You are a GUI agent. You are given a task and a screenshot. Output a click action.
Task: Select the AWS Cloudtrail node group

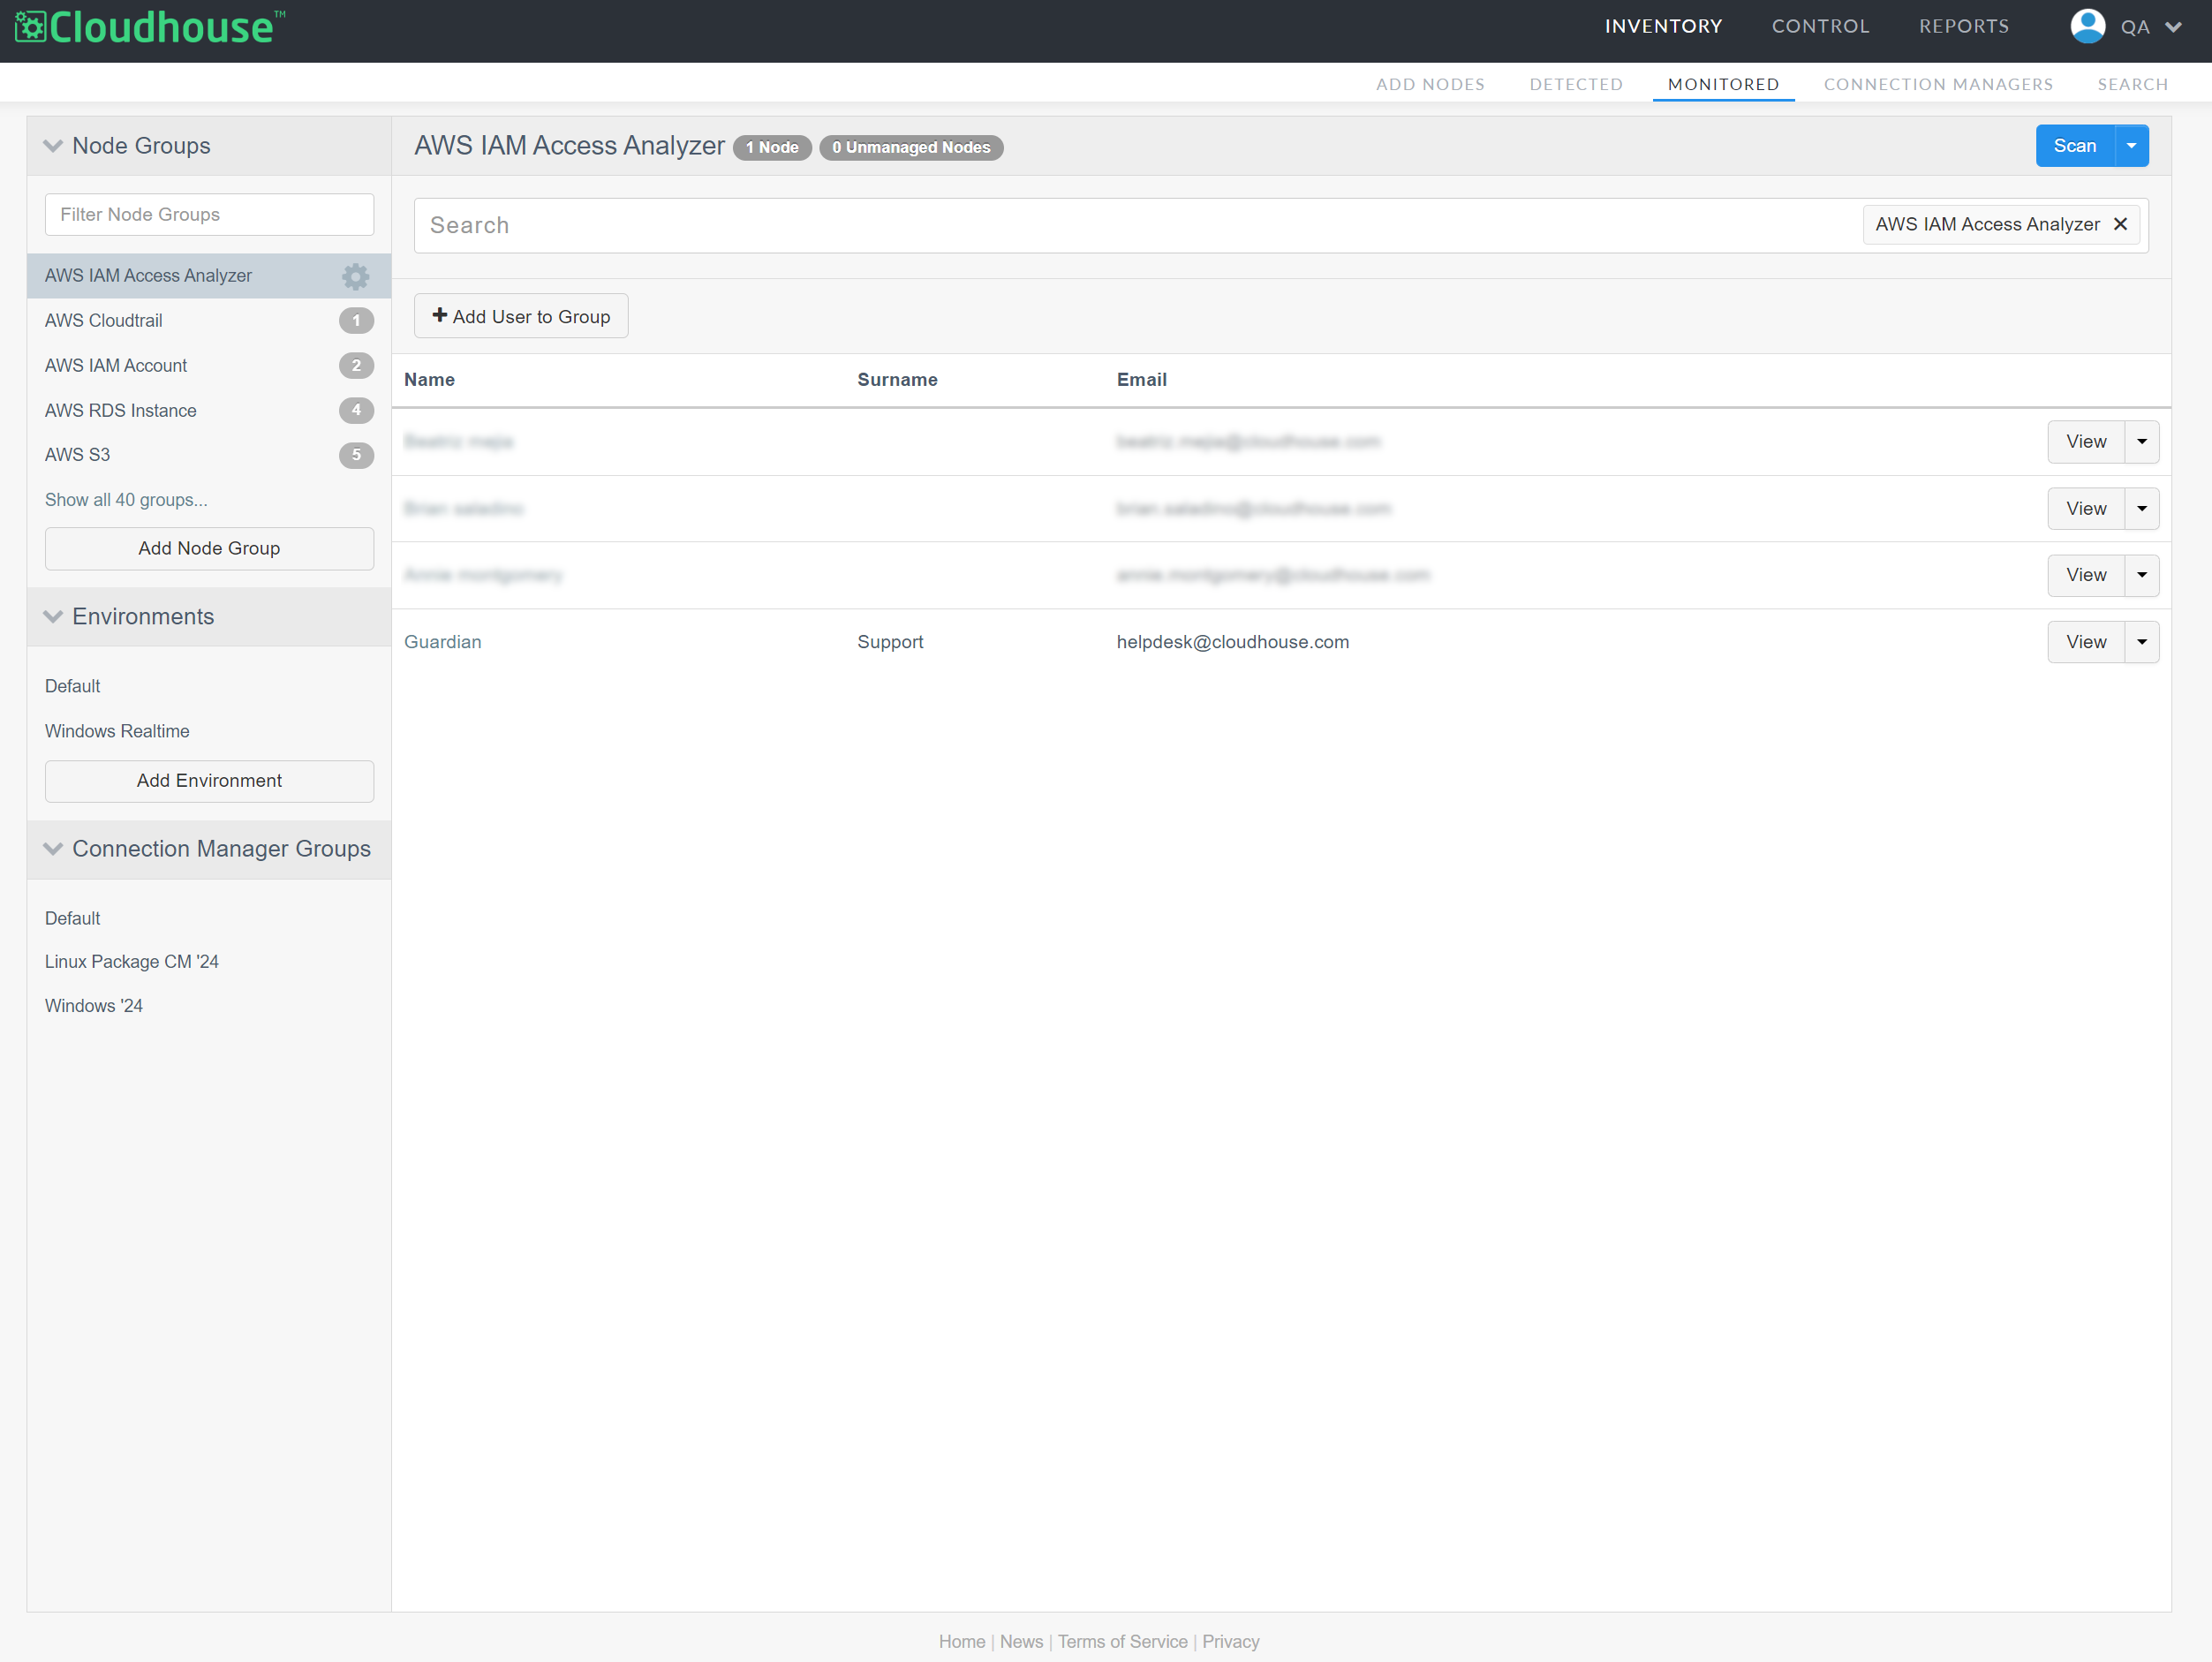[x=103, y=321]
